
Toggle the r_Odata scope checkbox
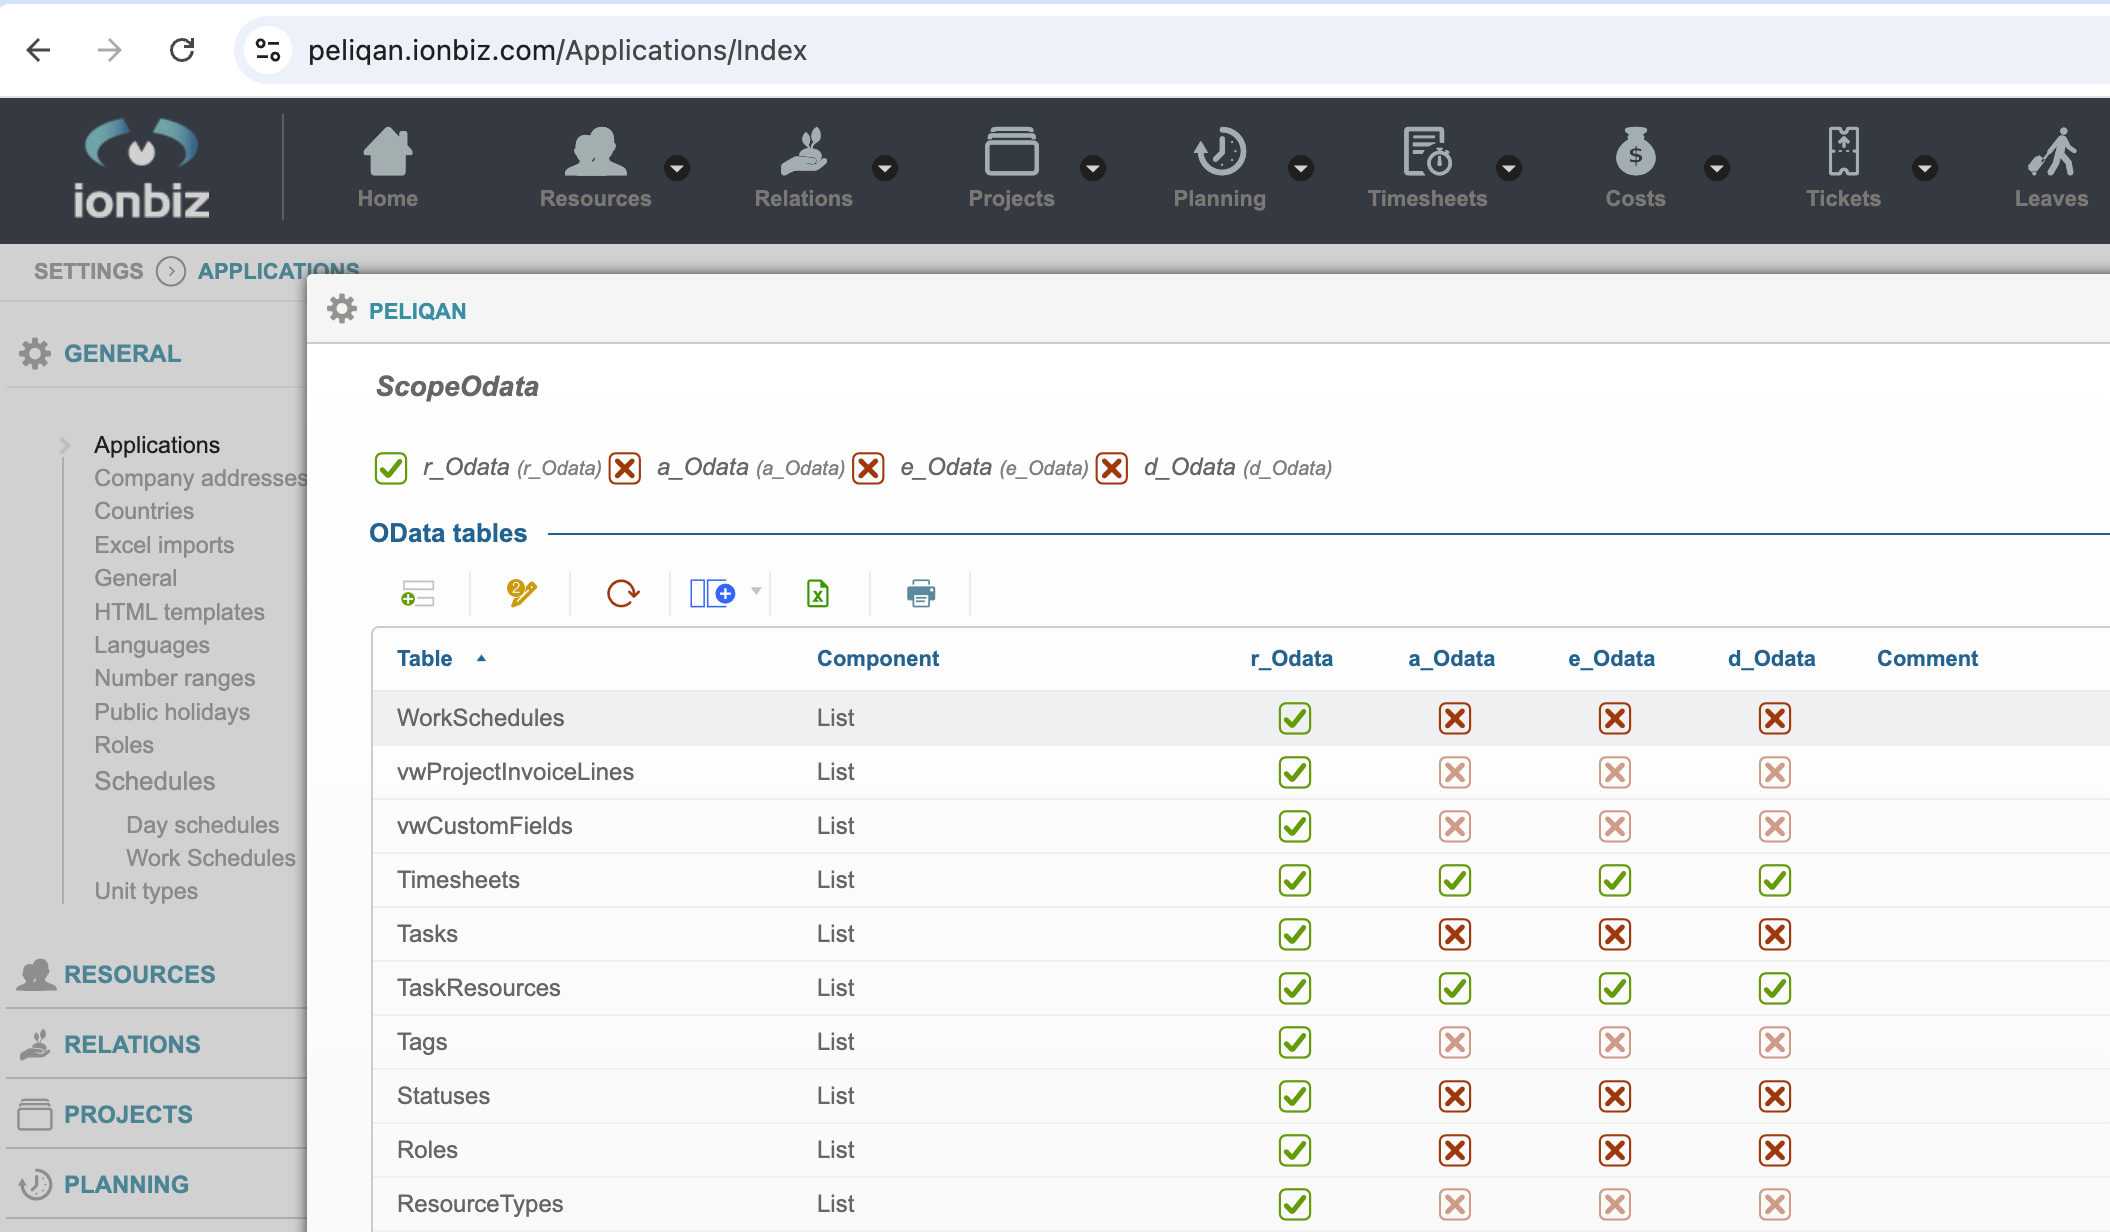tap(391, 468)
